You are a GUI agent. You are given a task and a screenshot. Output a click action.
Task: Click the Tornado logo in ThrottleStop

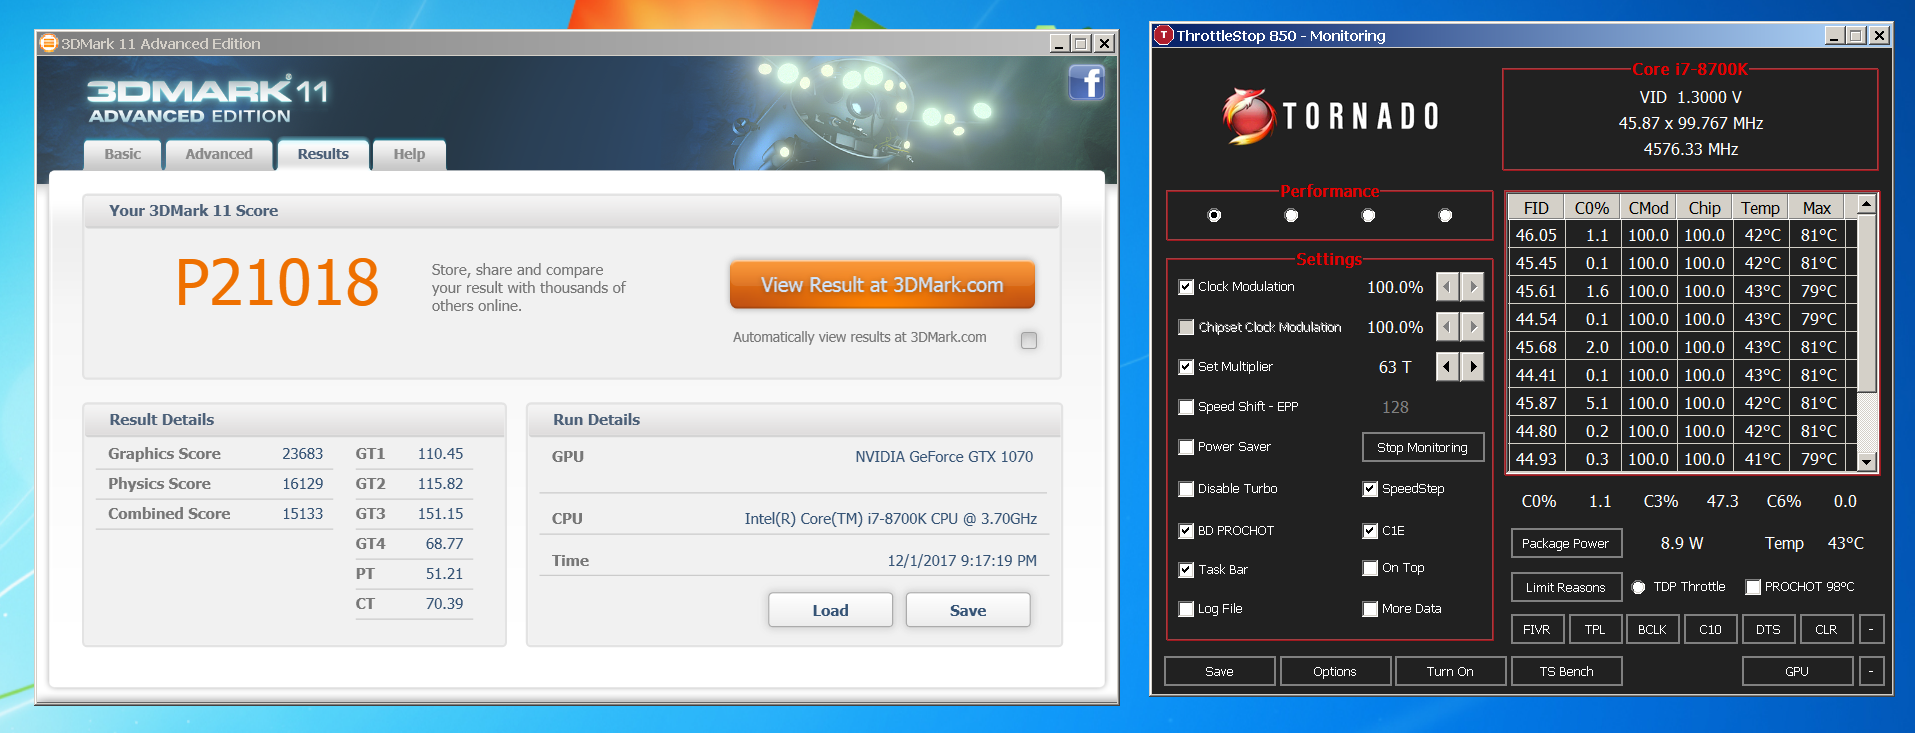(x=1330, y=117)
